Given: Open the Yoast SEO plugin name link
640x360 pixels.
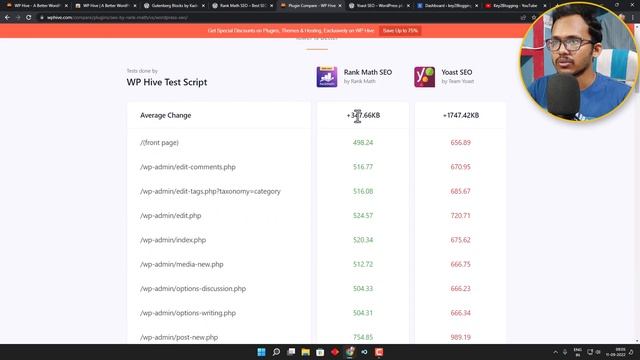Looking at the screenshot, I should pyautogui.click(x=457, y=72).
